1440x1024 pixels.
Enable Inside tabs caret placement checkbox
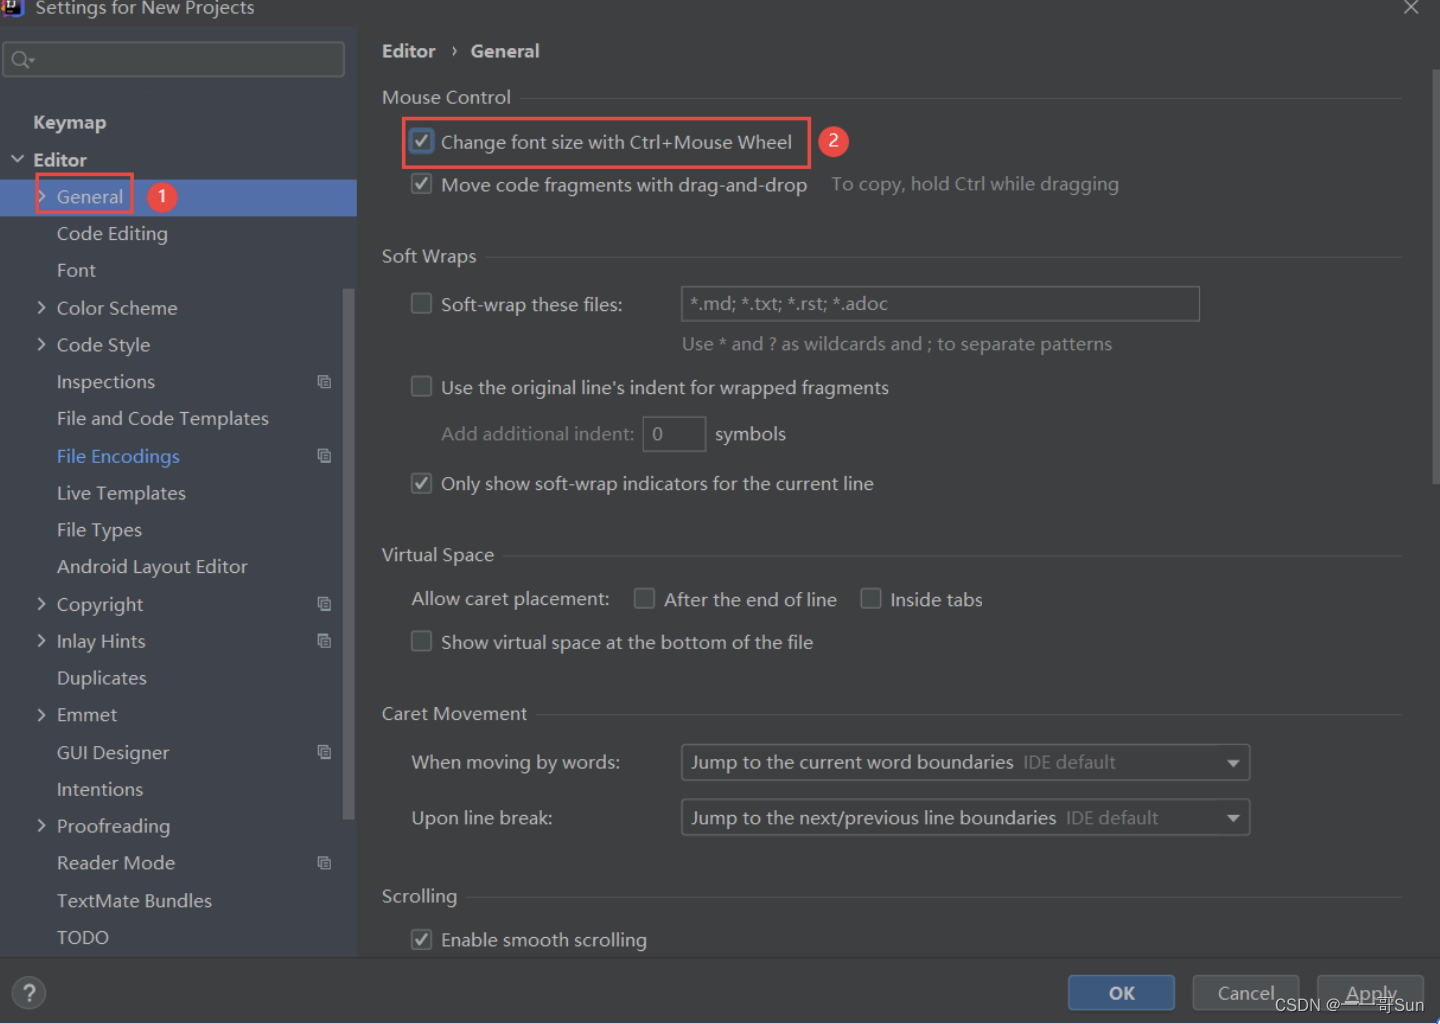pyautogui.click(x=871, y=598)
